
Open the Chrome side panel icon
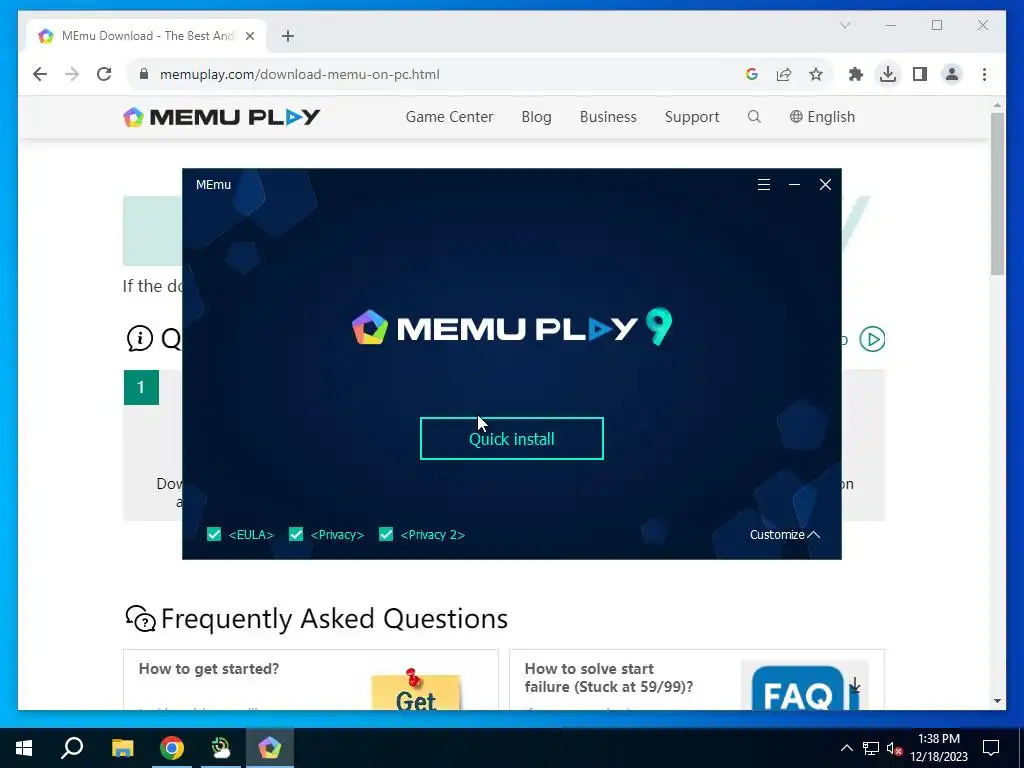[920, 74]
